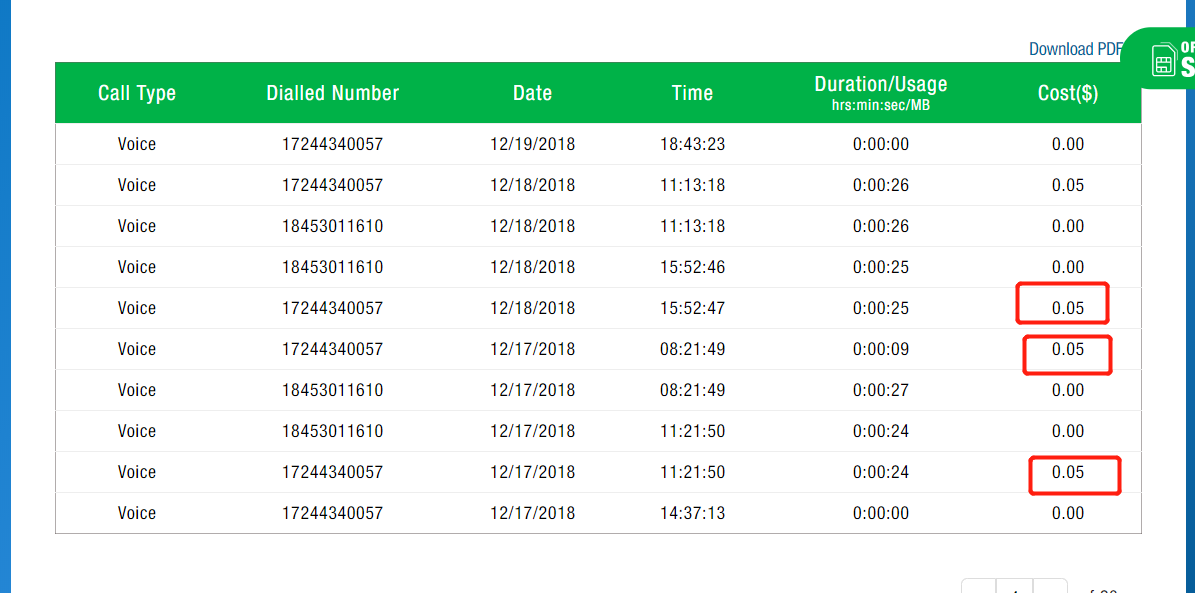
Task: Sort by the Call Type column header
Action: pos(137,93)
